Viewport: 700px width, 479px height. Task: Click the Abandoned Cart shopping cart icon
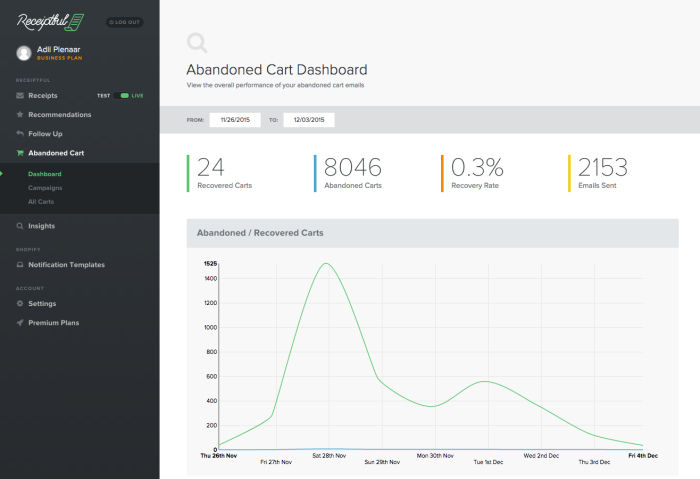coord(20,153)
